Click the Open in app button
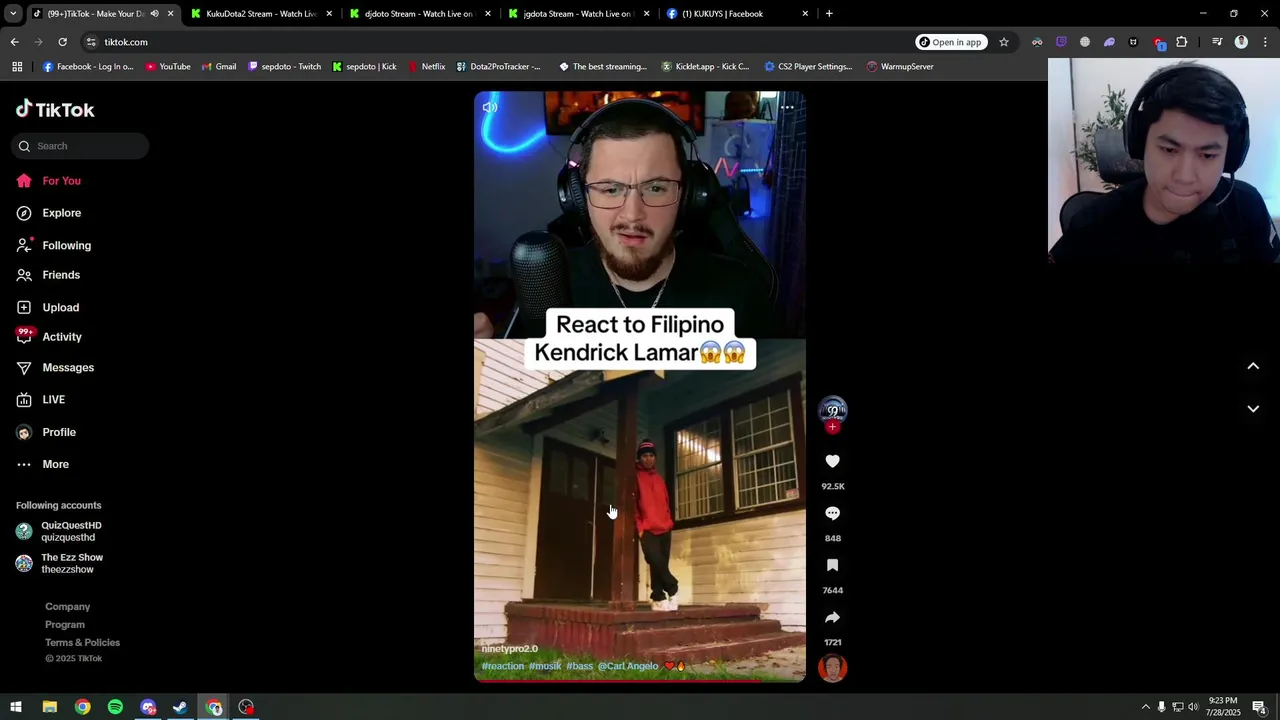This screenshot has height=720, width=1280. 951,42
